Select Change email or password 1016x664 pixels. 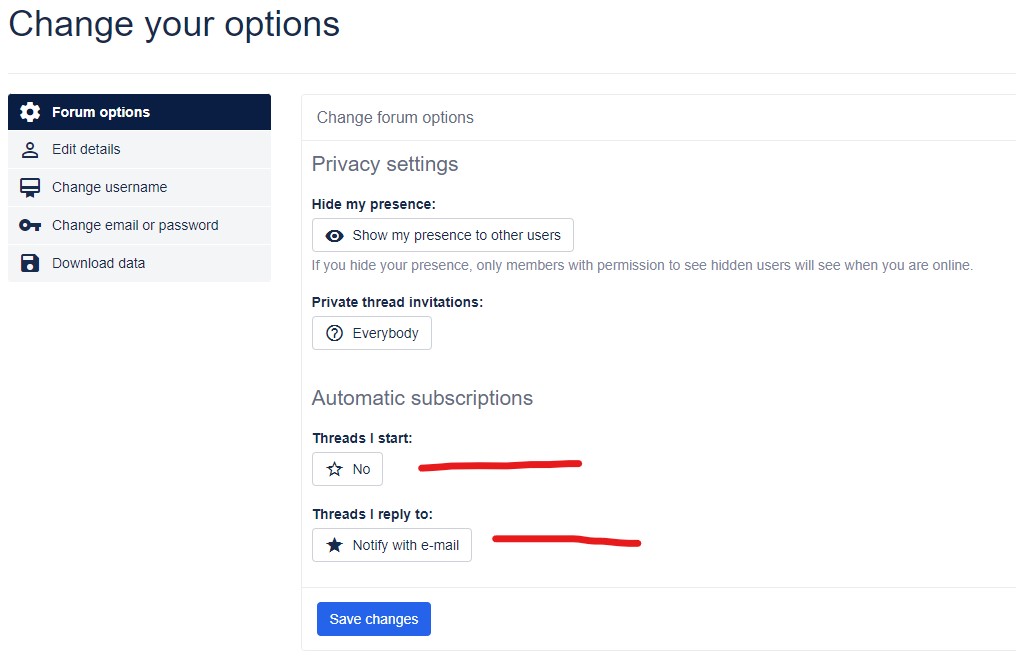[139, 225]
